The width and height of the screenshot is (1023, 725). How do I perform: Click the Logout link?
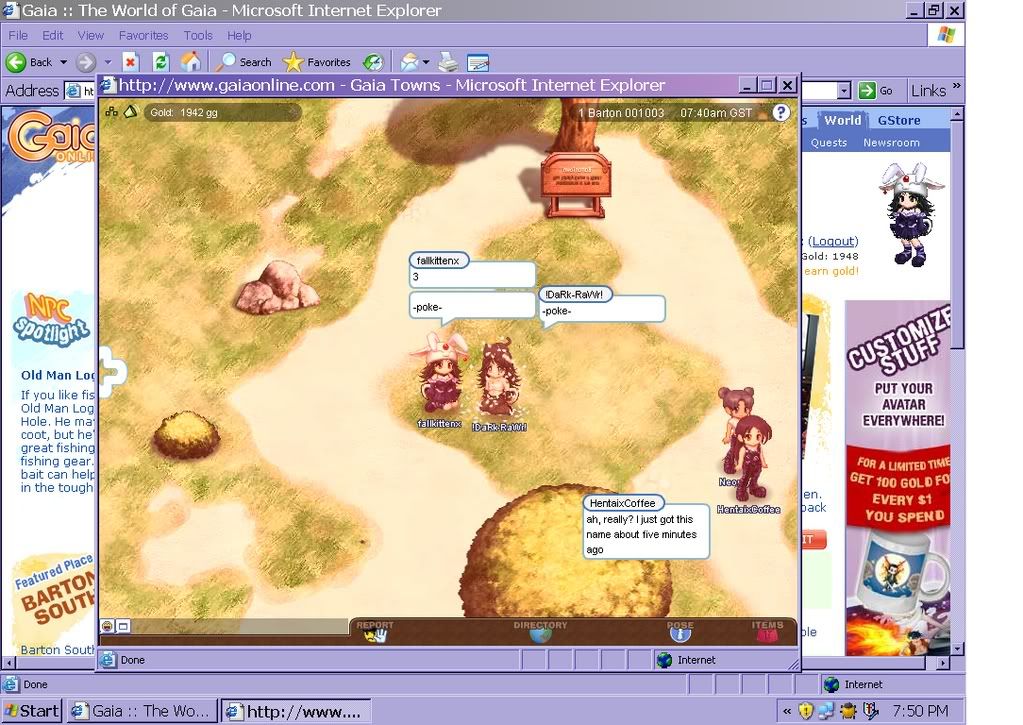click(x=833, y=241)
